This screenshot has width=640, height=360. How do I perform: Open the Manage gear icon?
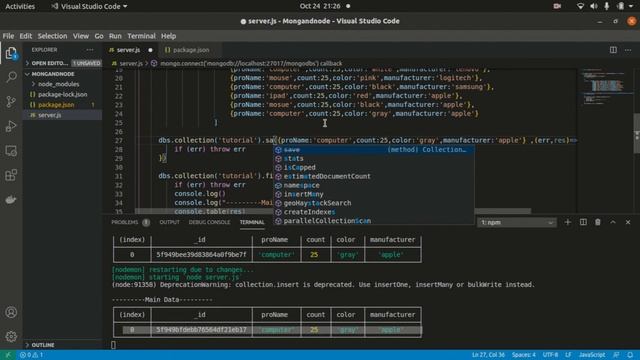click(11, 336)
